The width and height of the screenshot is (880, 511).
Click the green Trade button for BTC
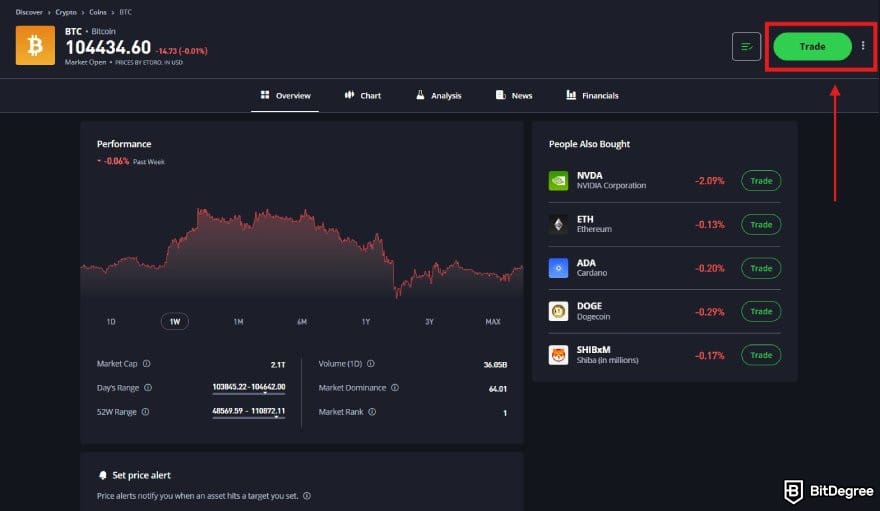(812, 46)
